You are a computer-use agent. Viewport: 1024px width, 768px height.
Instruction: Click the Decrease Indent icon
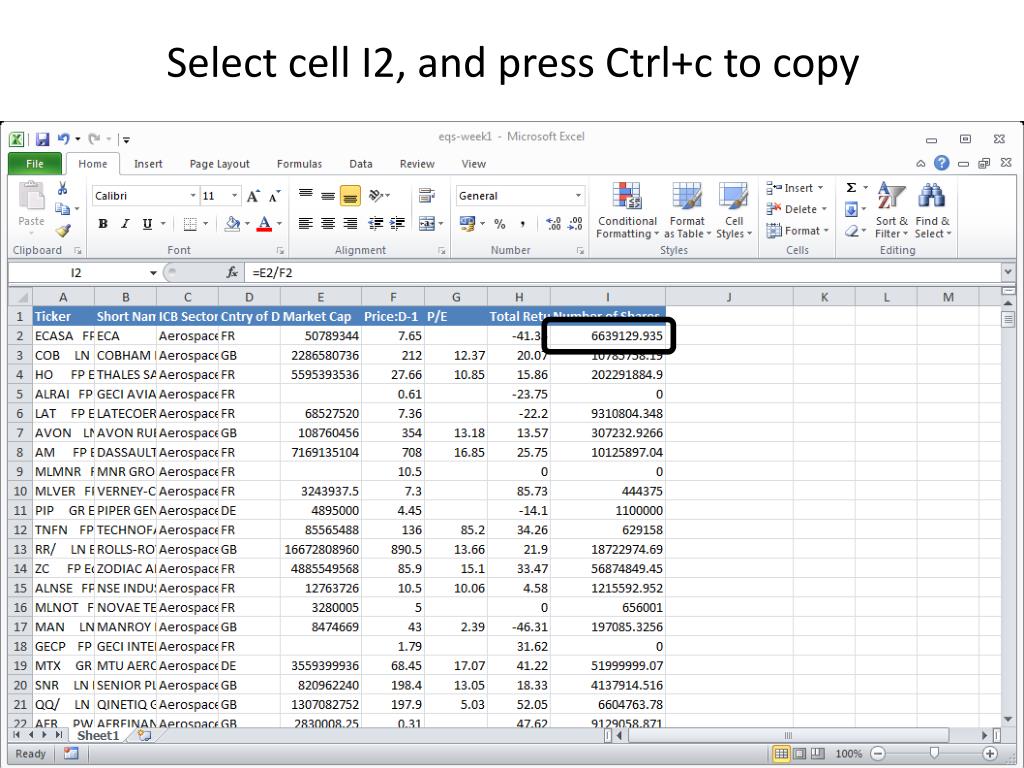(x=376, y=224)
